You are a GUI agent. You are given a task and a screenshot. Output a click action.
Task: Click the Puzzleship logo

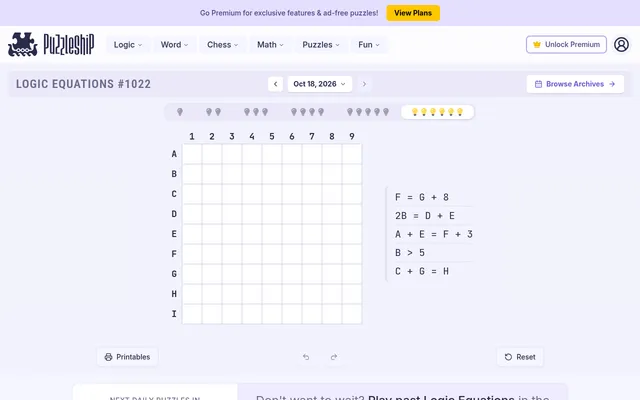(x=51, y=44)
